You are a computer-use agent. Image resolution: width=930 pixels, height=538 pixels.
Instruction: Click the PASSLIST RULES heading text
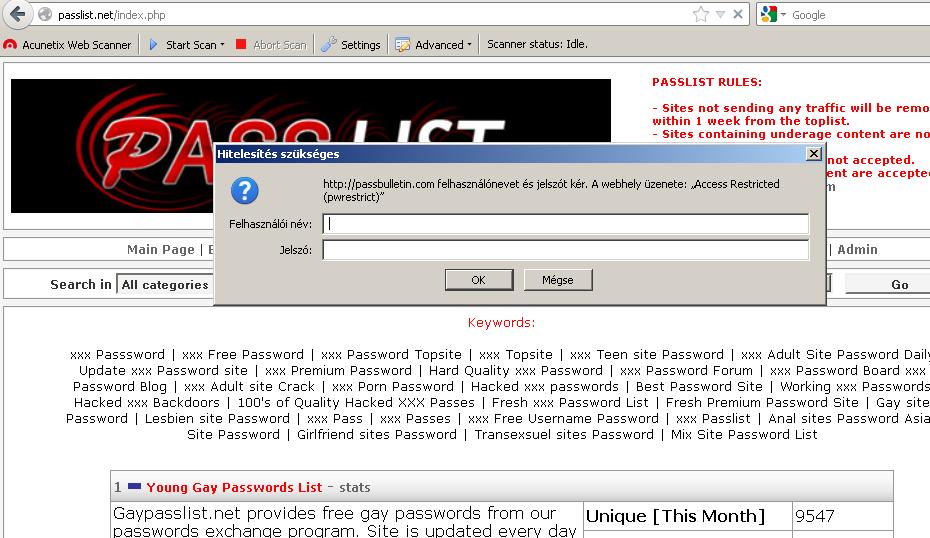tap(707, 82)
